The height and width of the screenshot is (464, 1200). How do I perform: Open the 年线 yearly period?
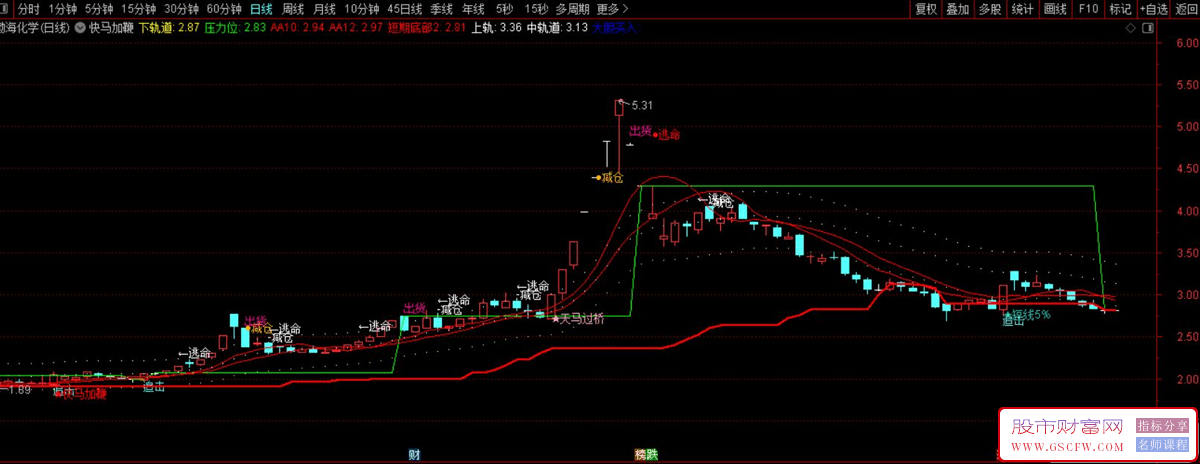pos(473,9)
